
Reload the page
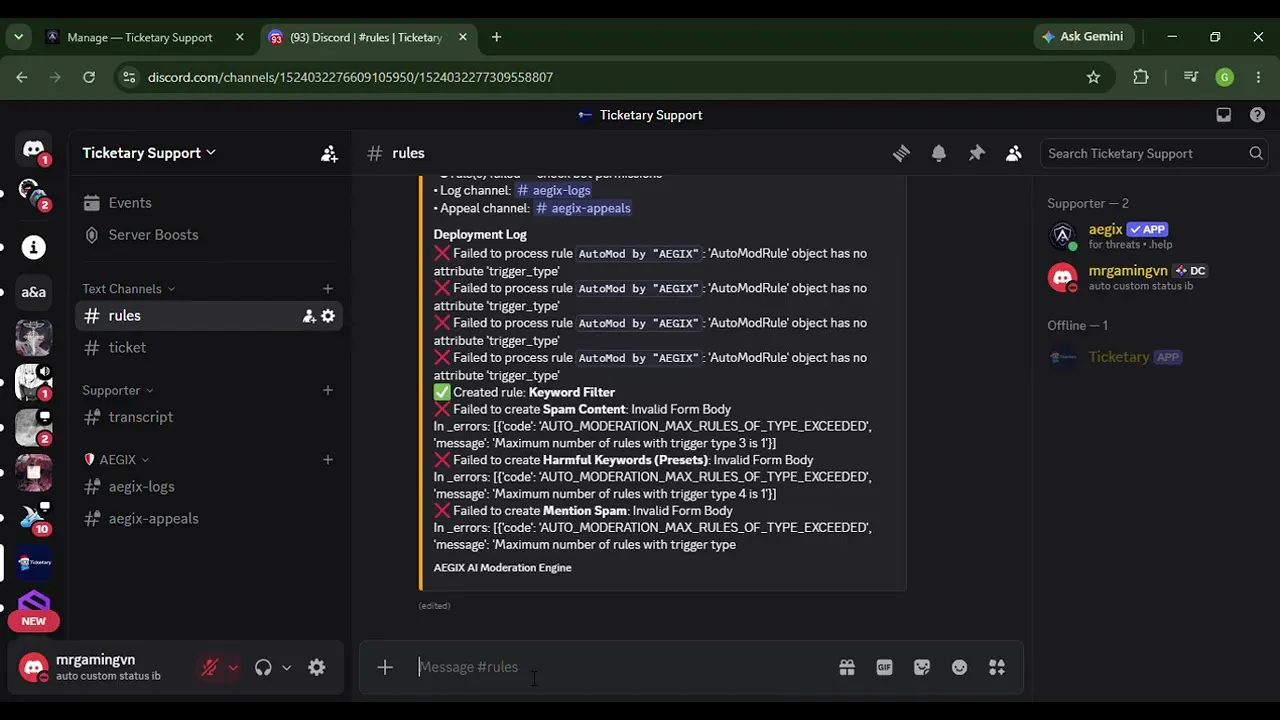(89, 77)
